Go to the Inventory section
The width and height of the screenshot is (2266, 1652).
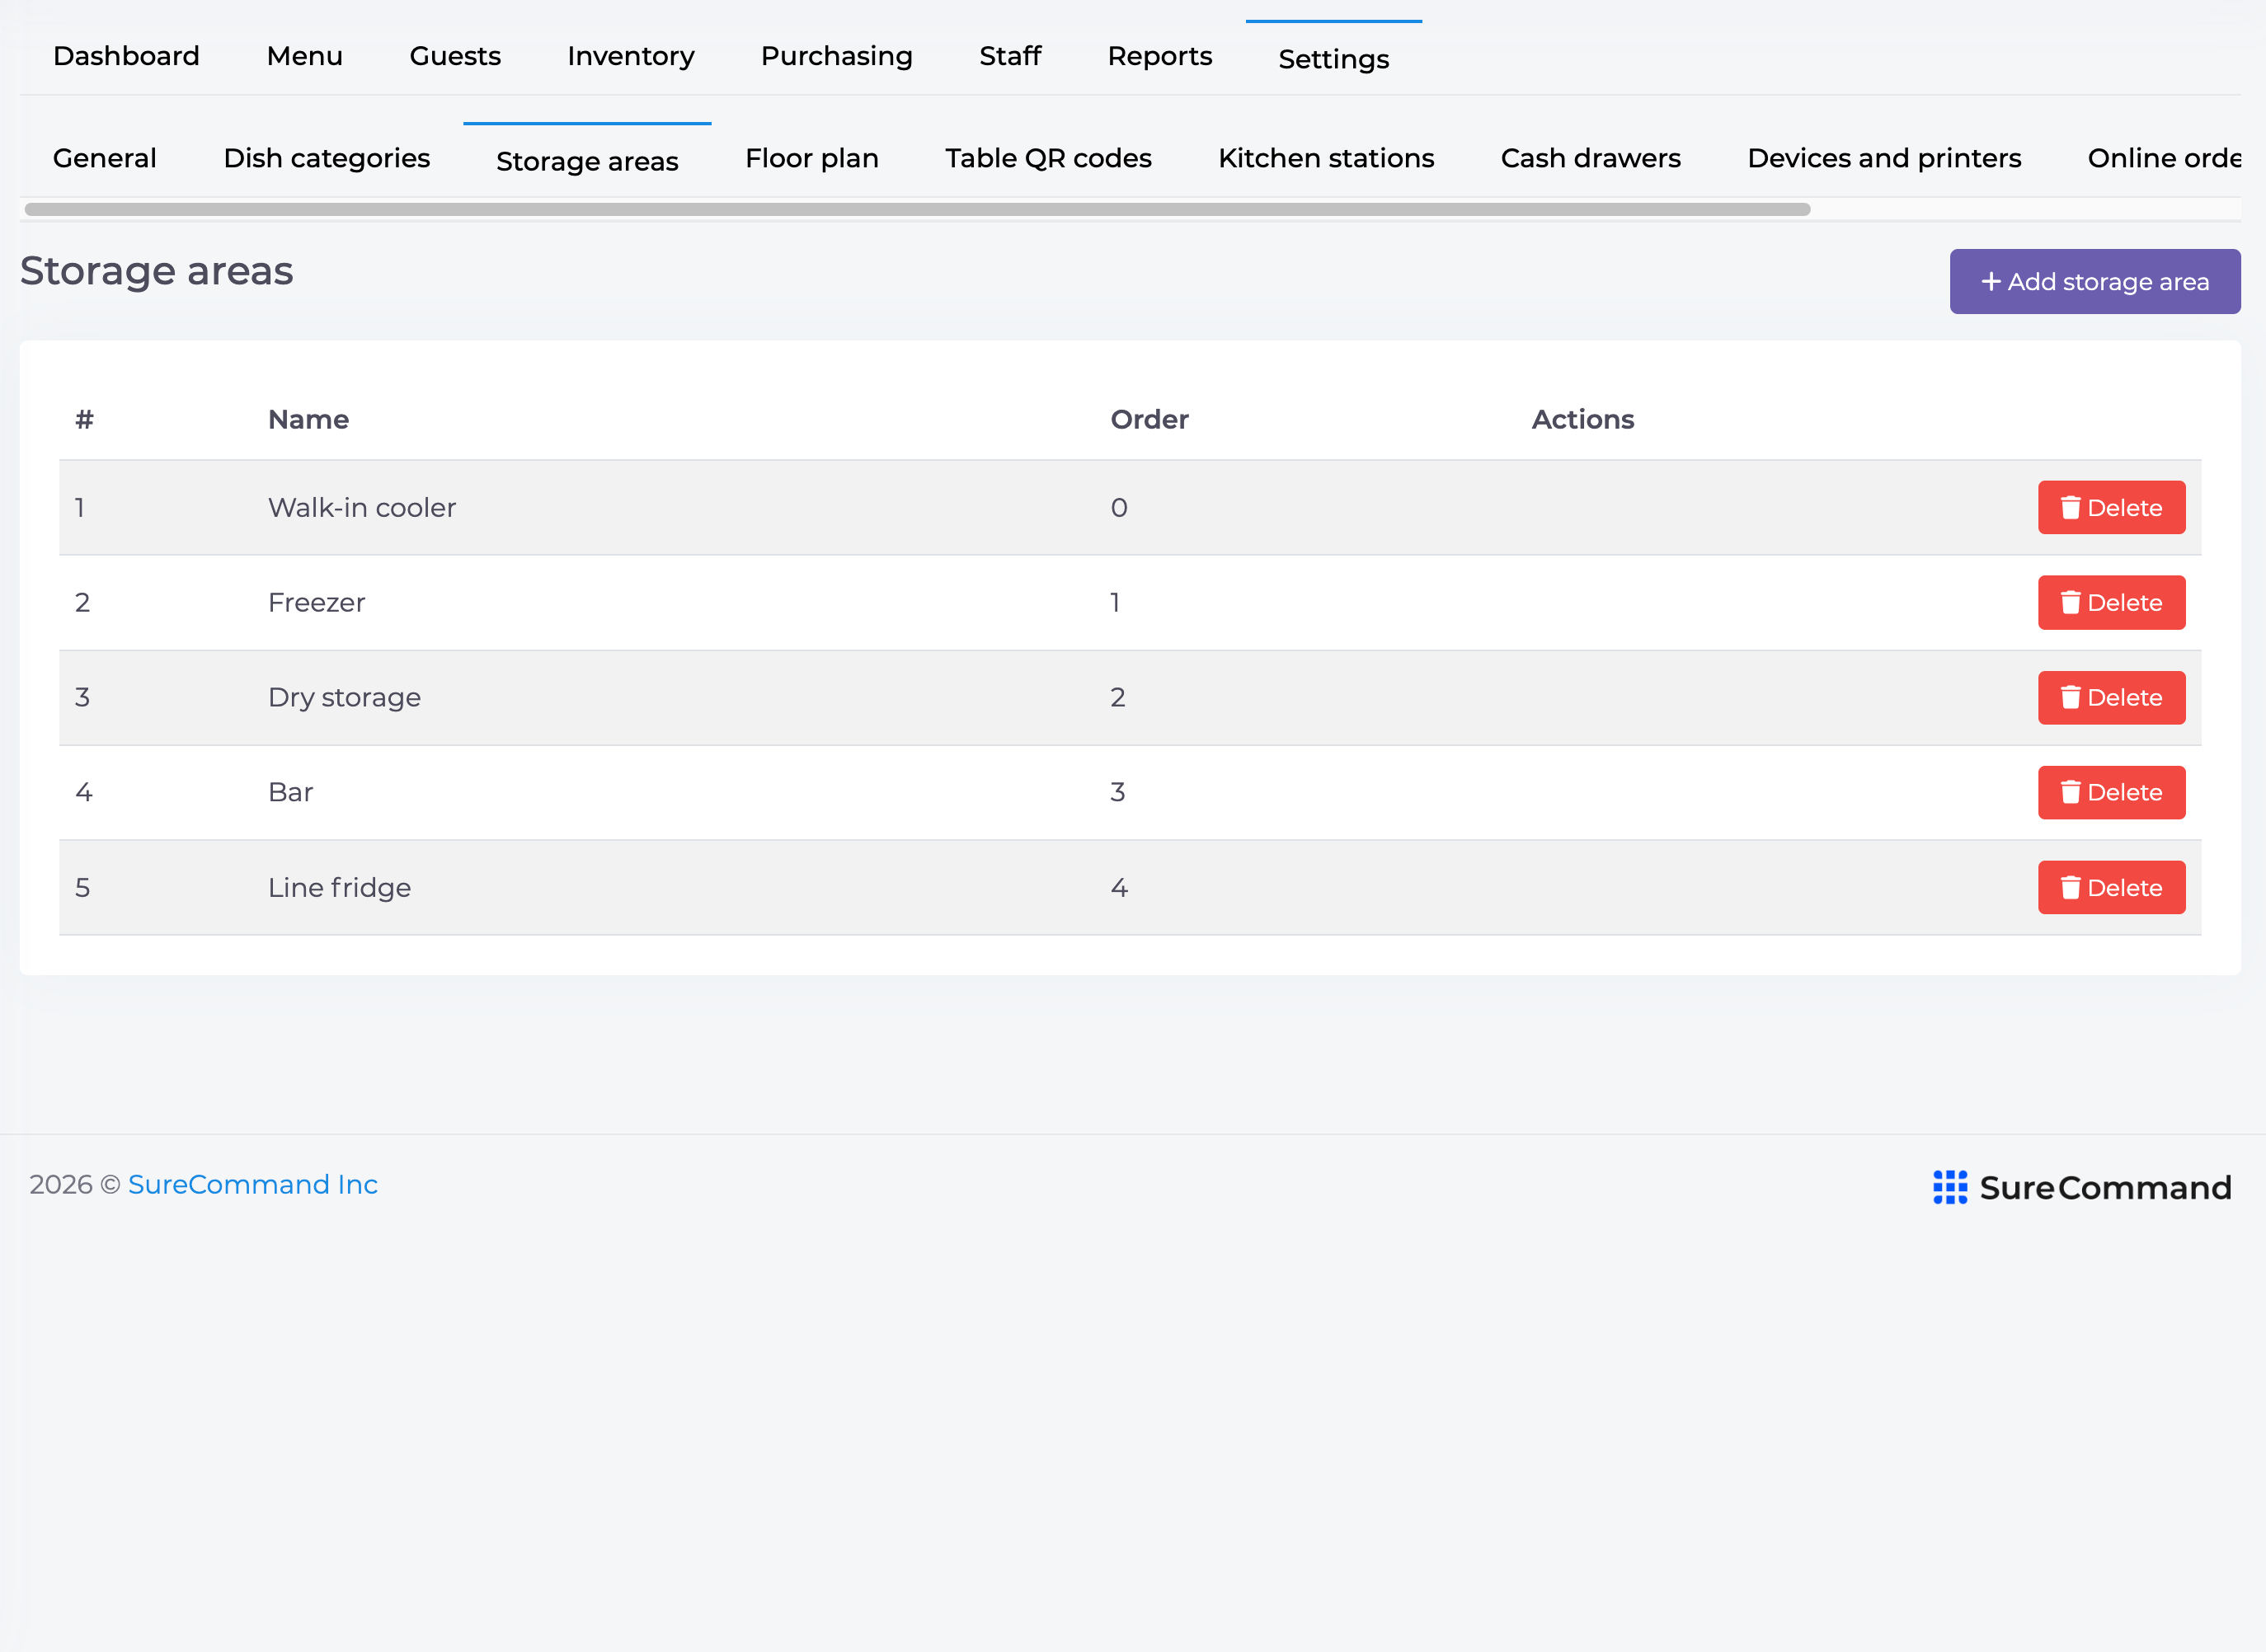tap(631, 56)
